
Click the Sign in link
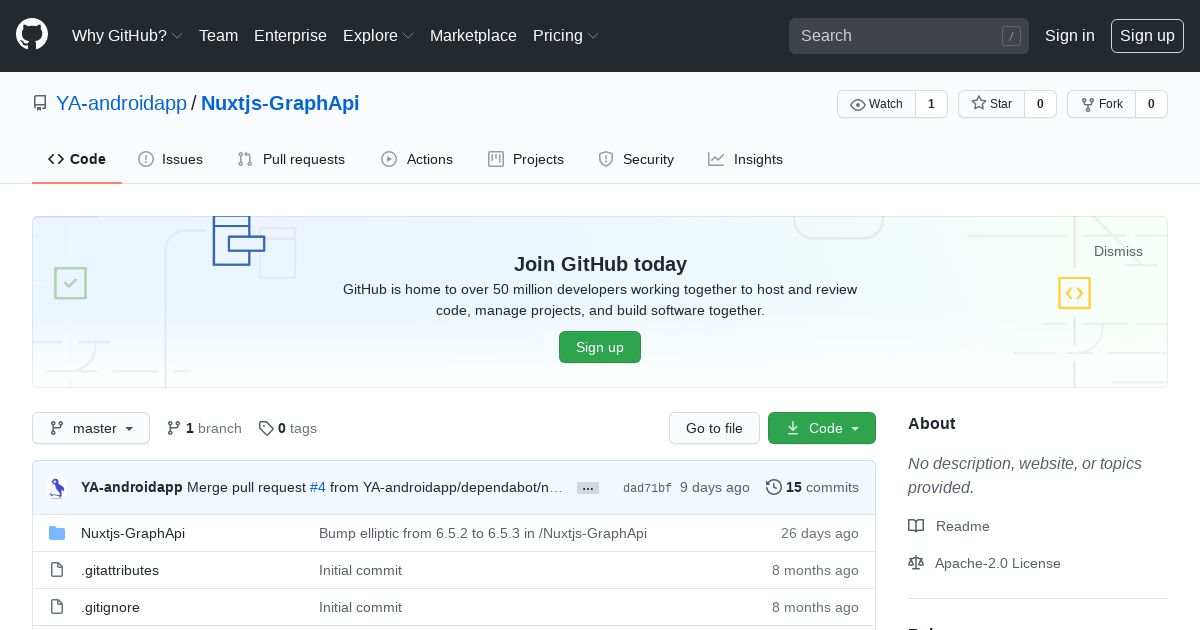click(x=1070, y=35)
